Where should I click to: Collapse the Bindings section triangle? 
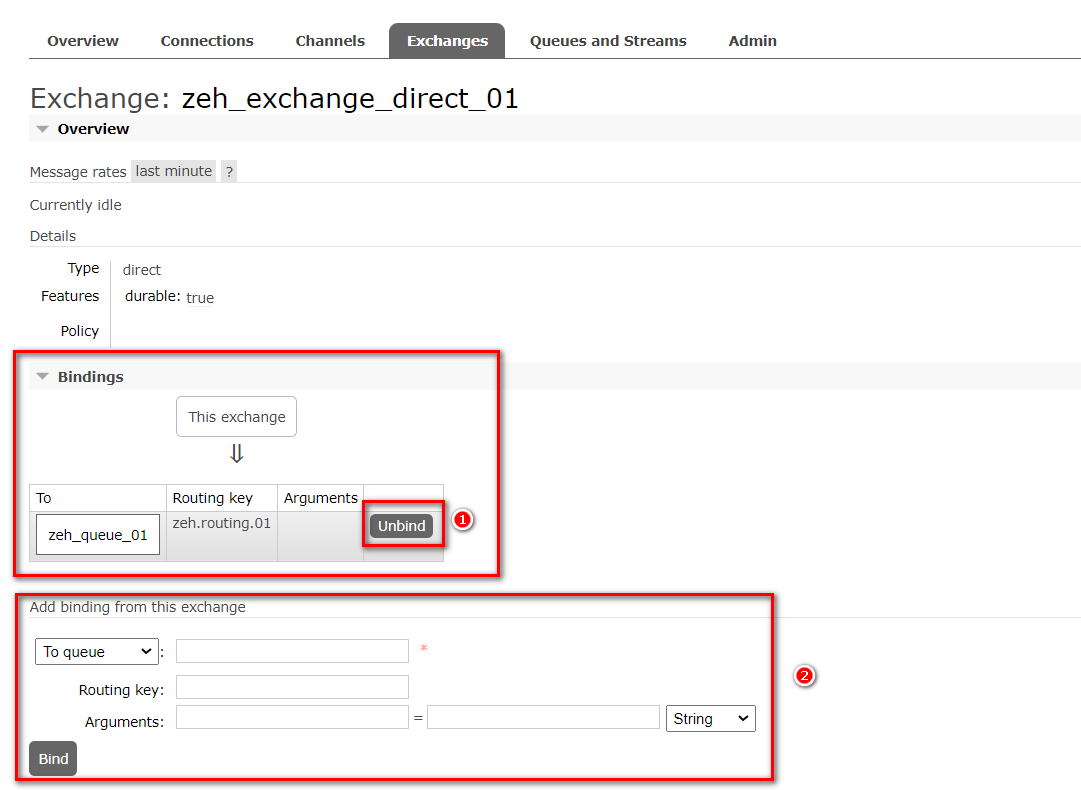(43, 377)
